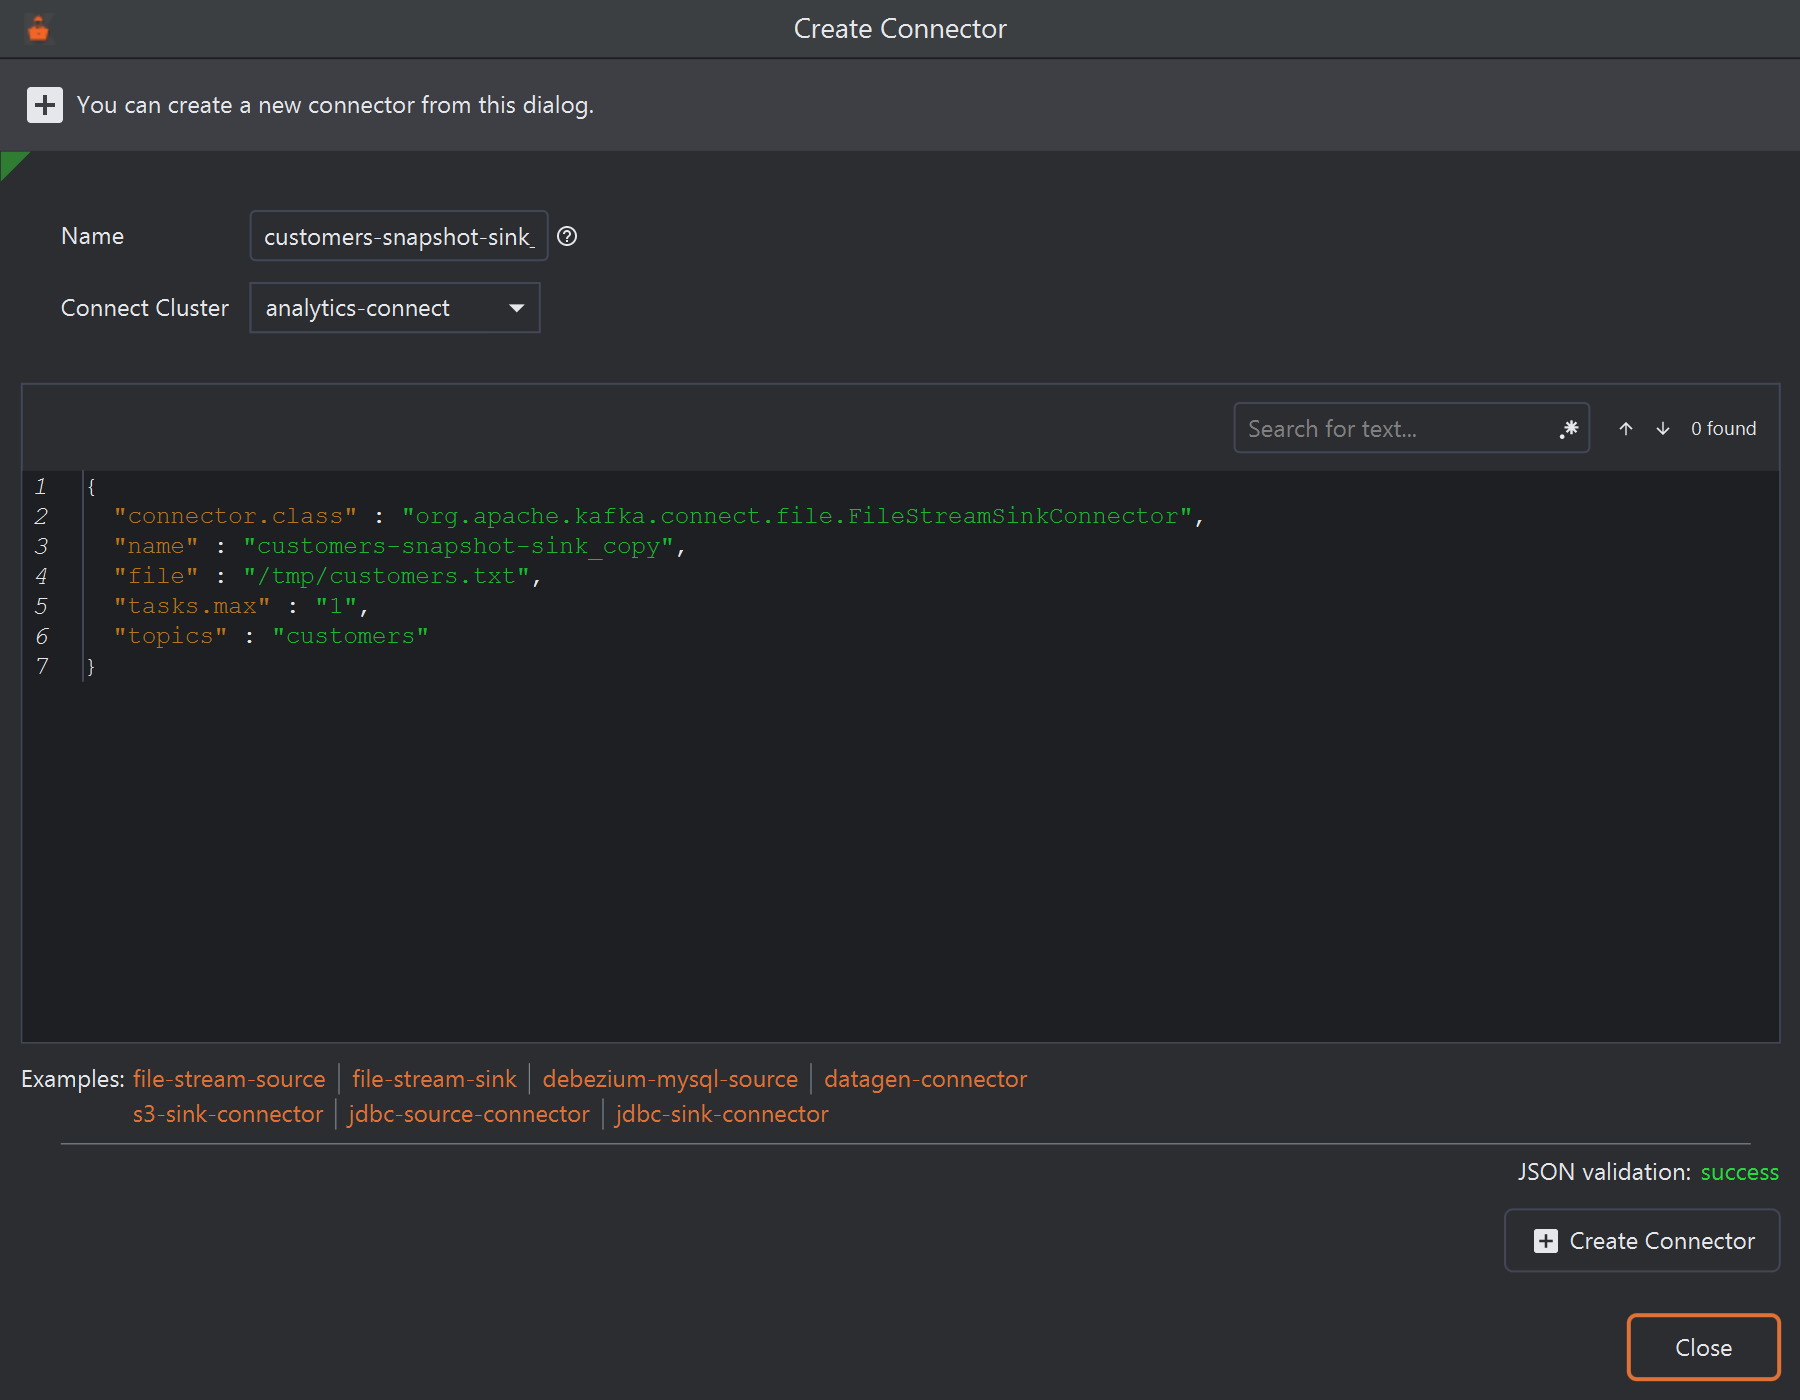Close the Create Connector dialog

(1703, 1348)
